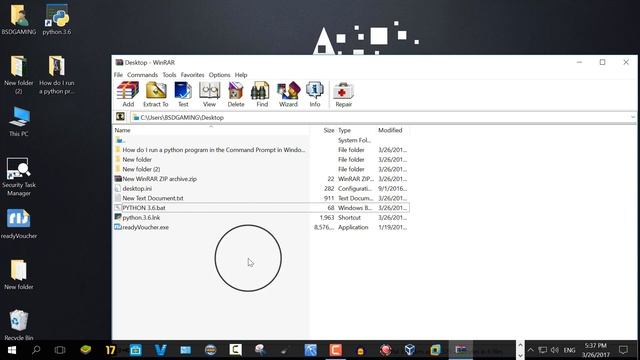Launch the Wizard tool

tap(288, 94)
